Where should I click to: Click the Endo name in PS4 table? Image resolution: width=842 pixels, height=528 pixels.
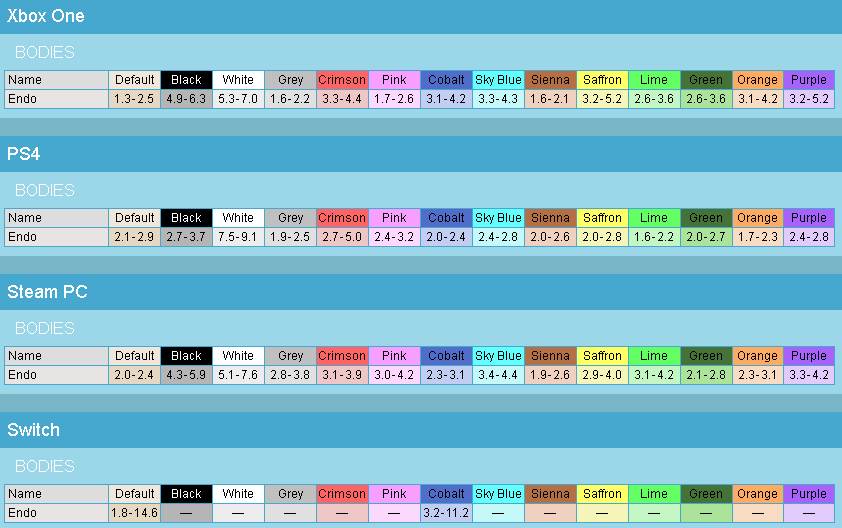point(56,237)
